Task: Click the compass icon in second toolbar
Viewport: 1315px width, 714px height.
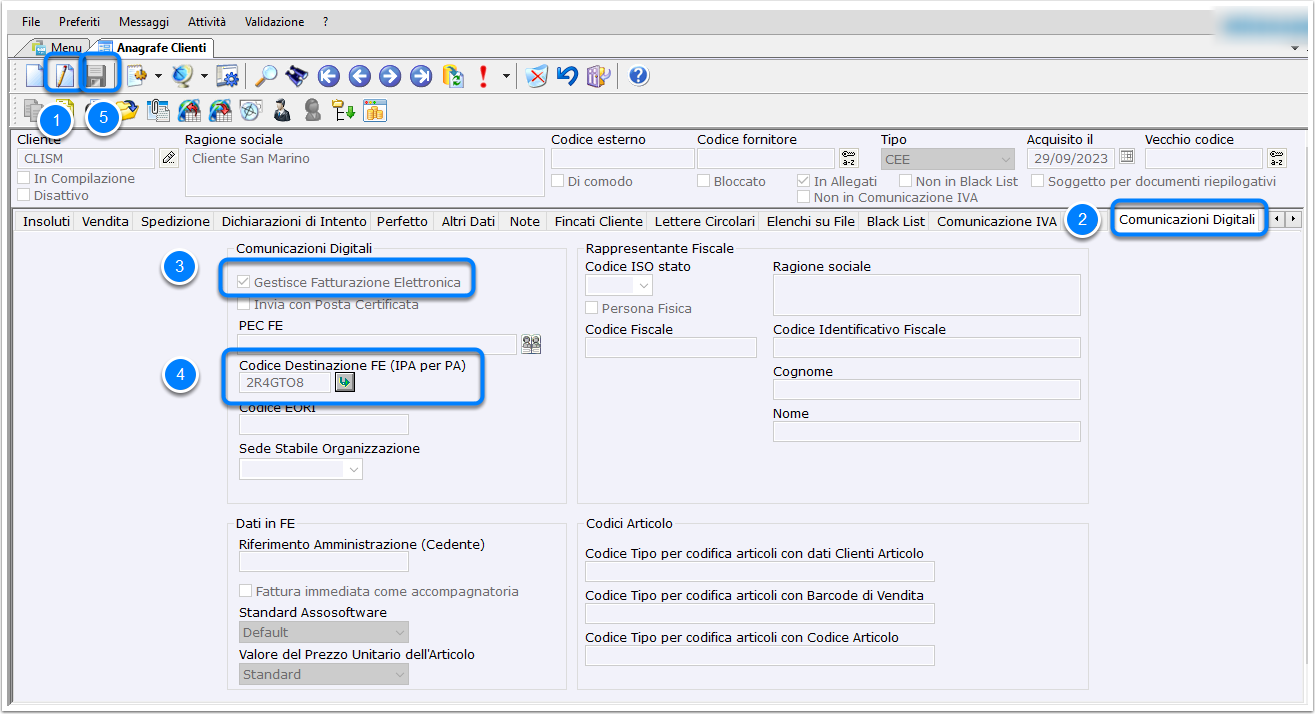Action: [251, 110]
